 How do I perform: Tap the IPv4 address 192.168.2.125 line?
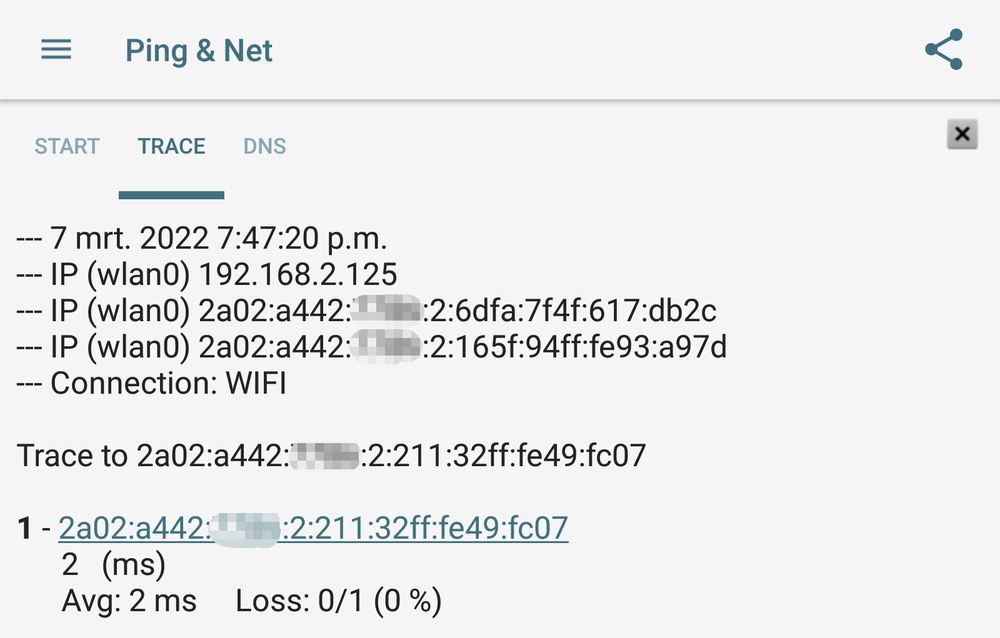(x=207, y=275)
